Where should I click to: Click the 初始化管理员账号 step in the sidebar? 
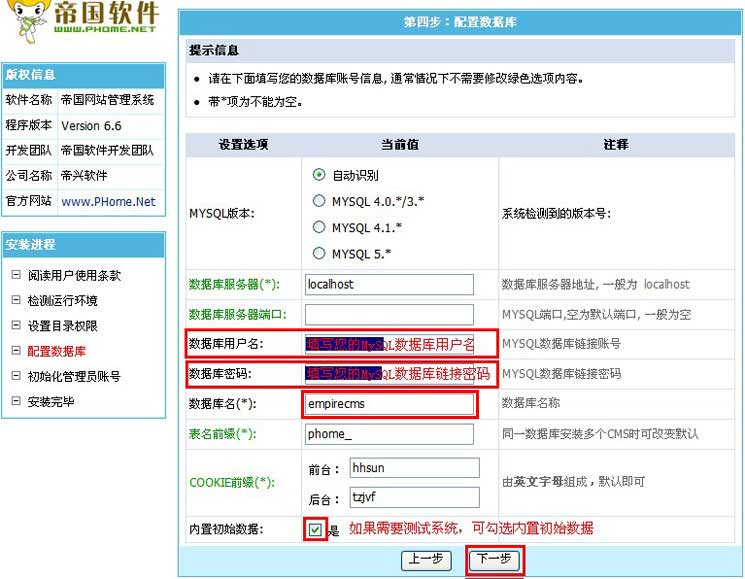click(x=74, y=377)
